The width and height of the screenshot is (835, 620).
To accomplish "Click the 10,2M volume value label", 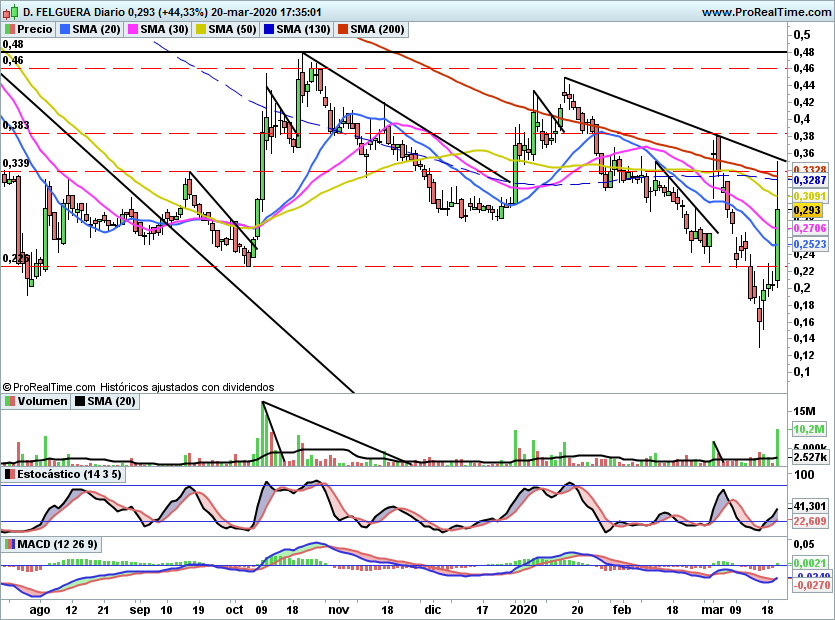I will (x=809, y=429).
